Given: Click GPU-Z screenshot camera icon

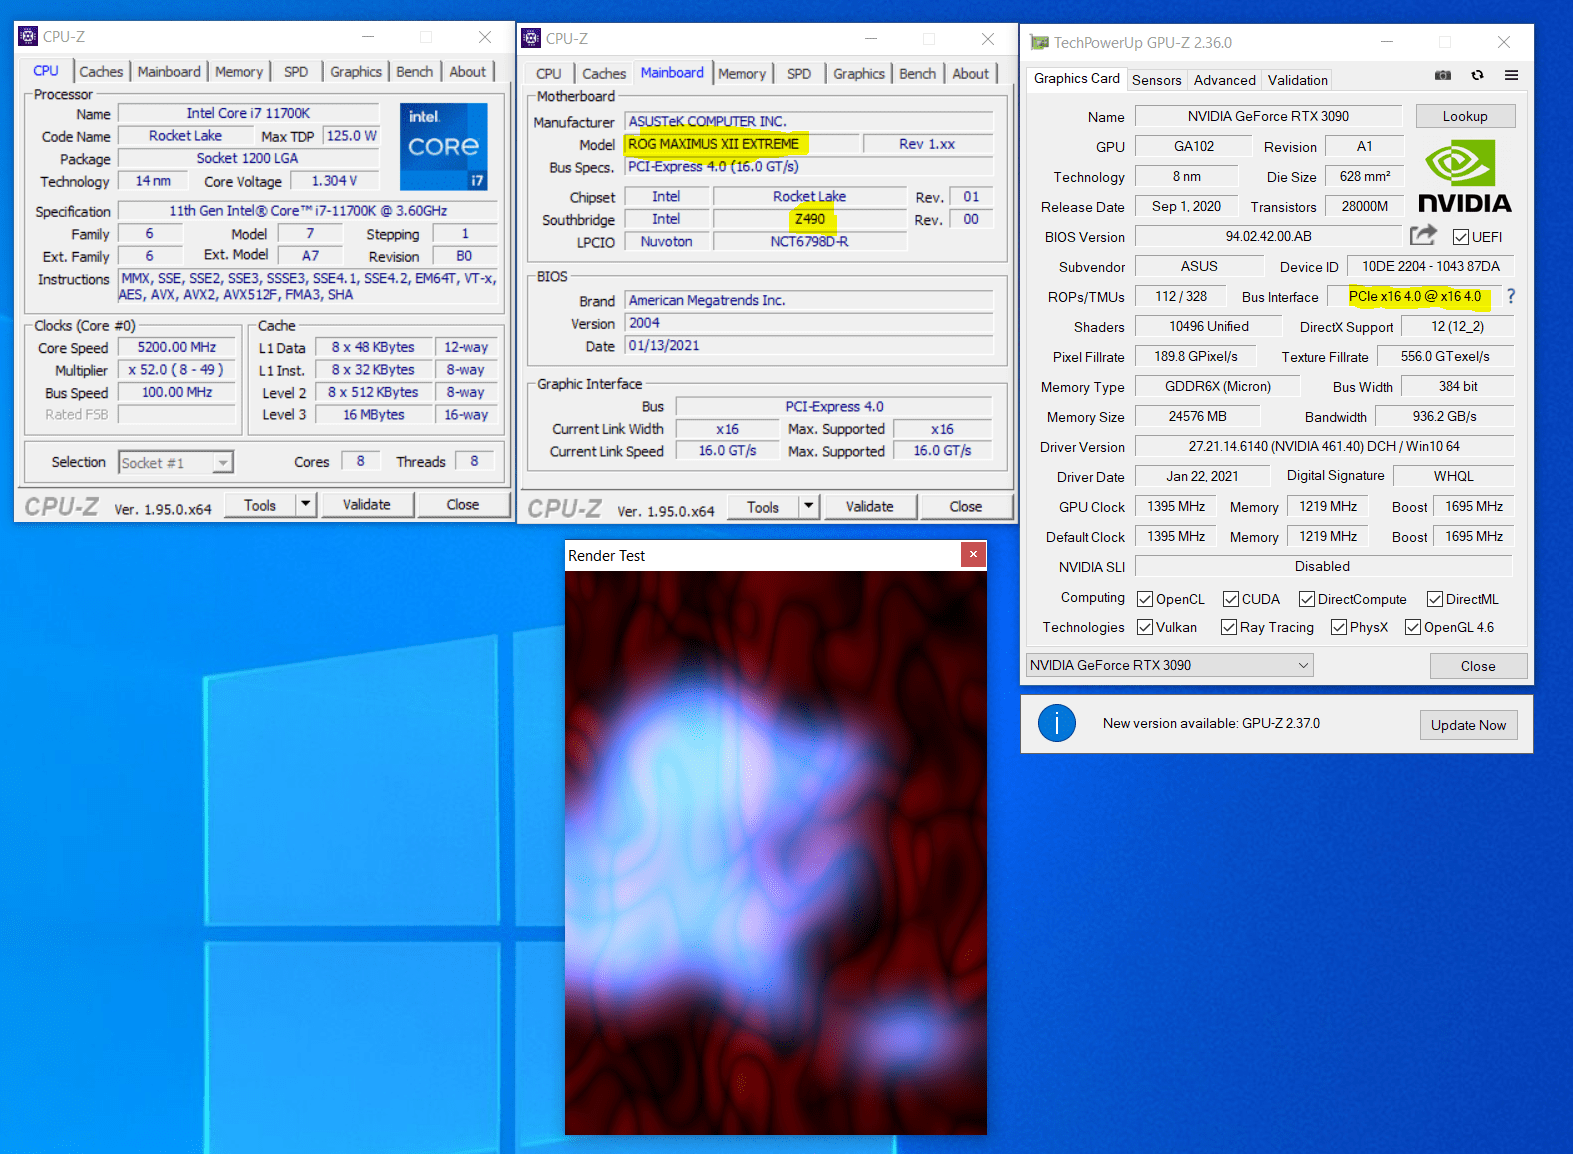Looking at the screenshot, I should [1442, 75].
